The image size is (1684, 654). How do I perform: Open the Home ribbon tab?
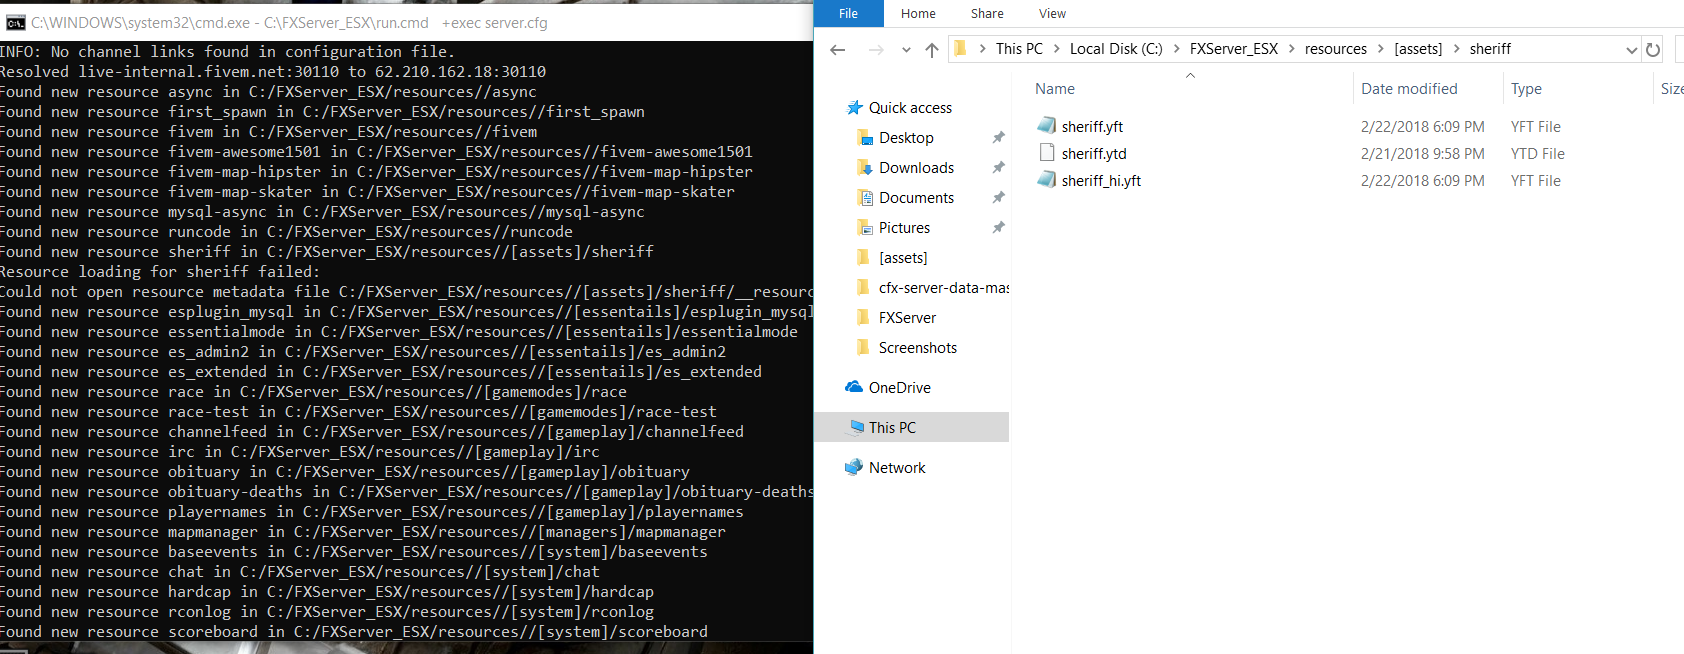click(918, 13)
